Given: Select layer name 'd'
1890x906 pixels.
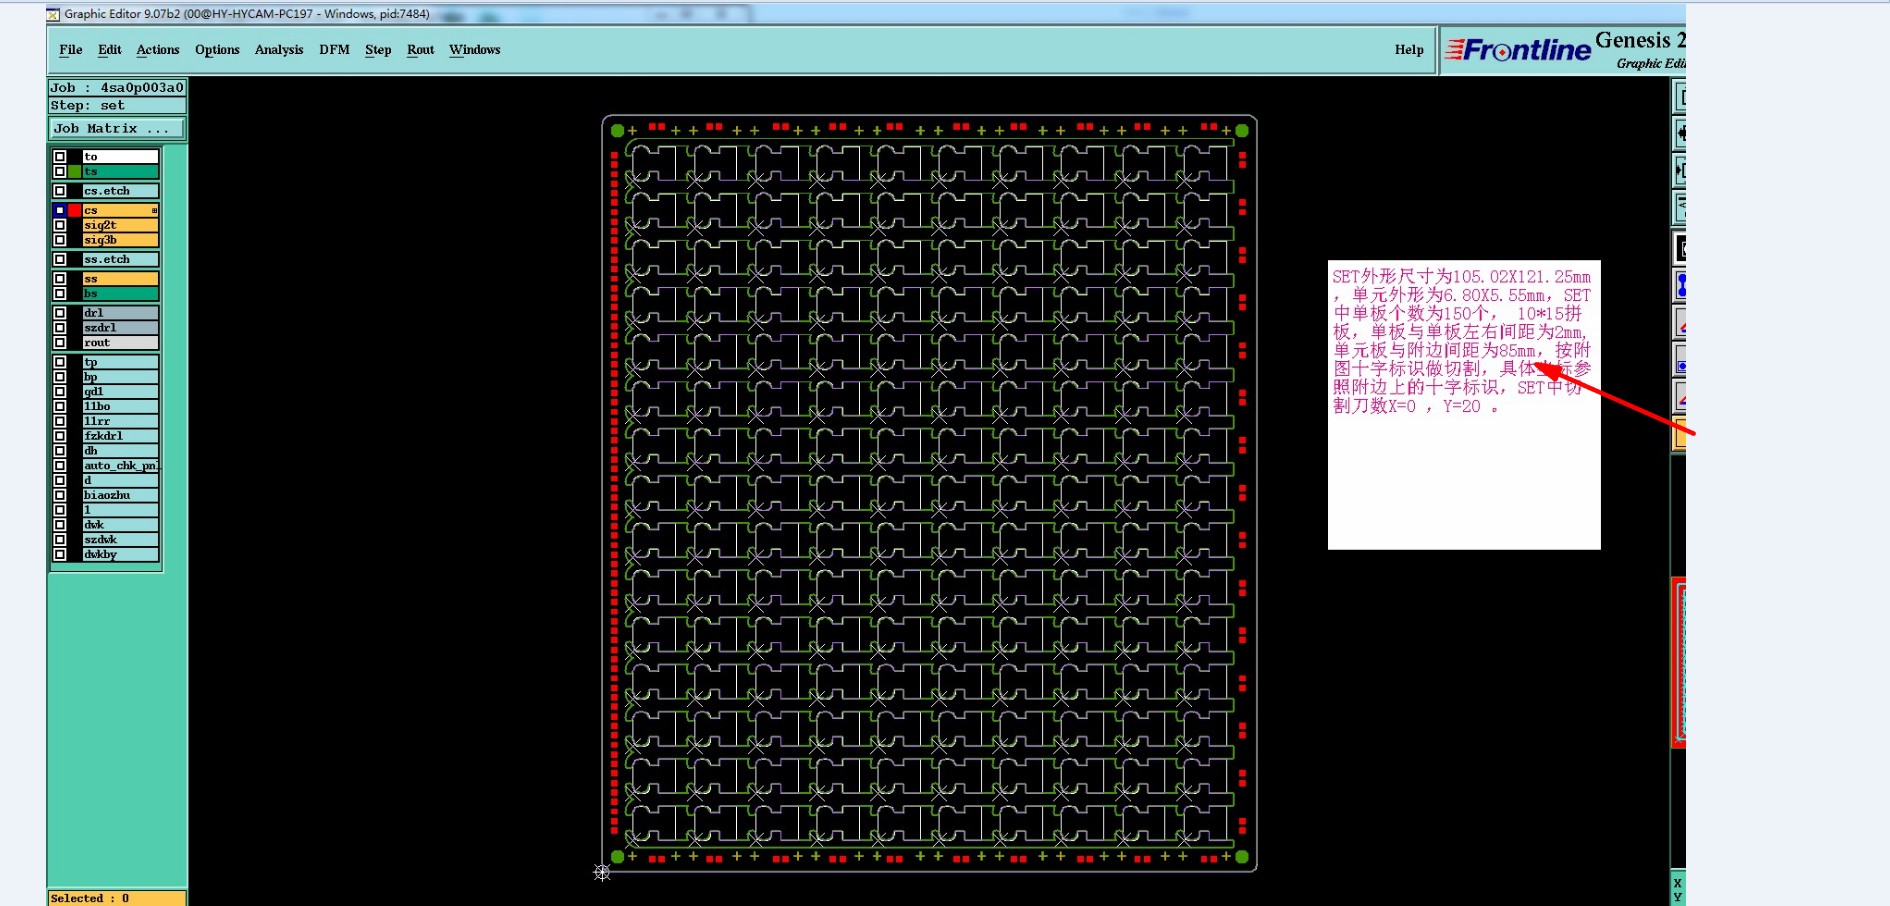Looking at the screenshot, I should tap(120, 480).
